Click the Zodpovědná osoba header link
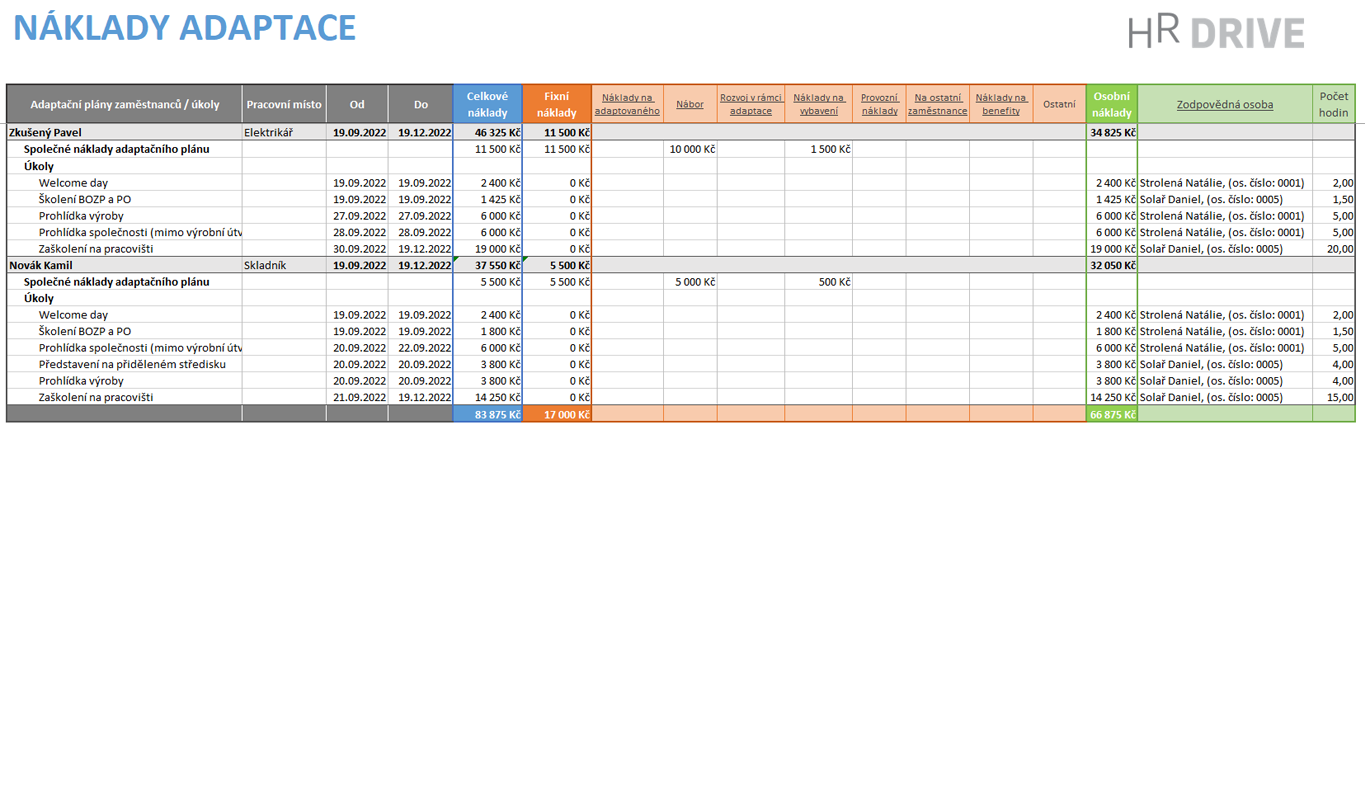 point(1224,104)
